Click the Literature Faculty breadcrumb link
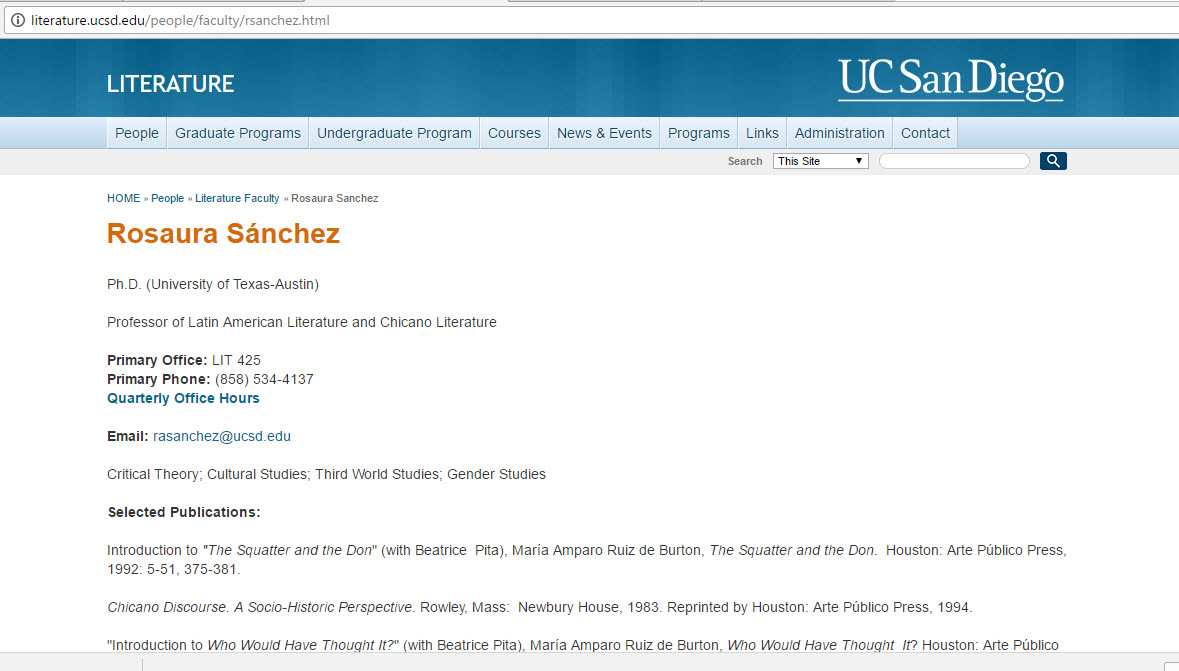The image size is (1179, 671). tap(237, 198)
